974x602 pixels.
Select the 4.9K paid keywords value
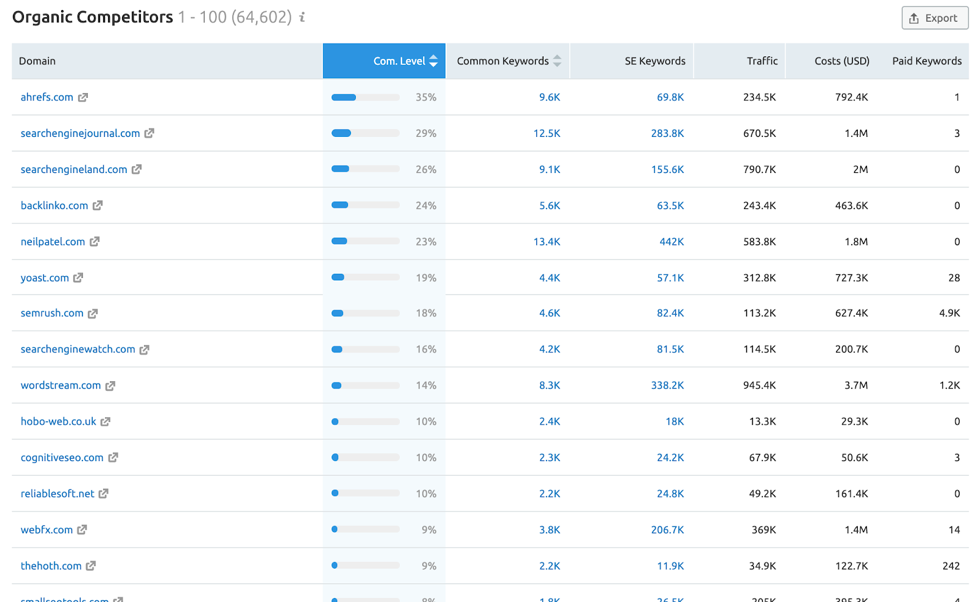click(x=949, y=313)
